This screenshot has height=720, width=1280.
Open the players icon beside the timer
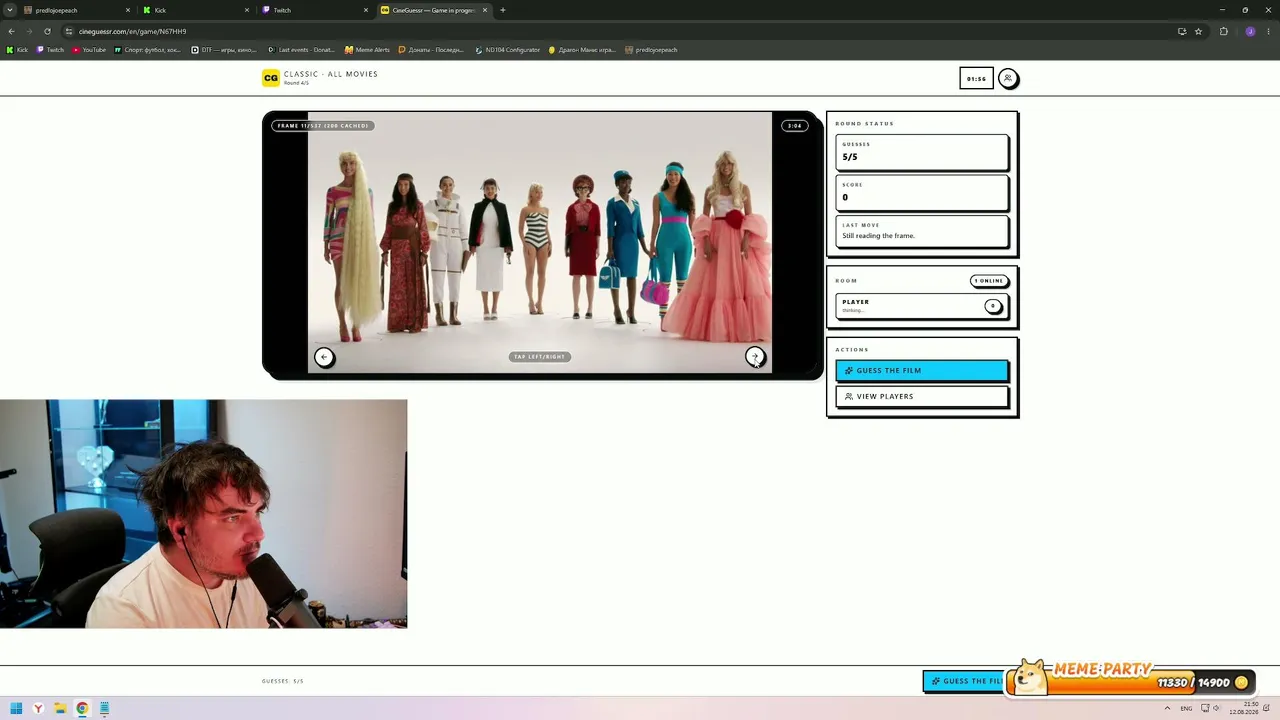pos(1008,78)
